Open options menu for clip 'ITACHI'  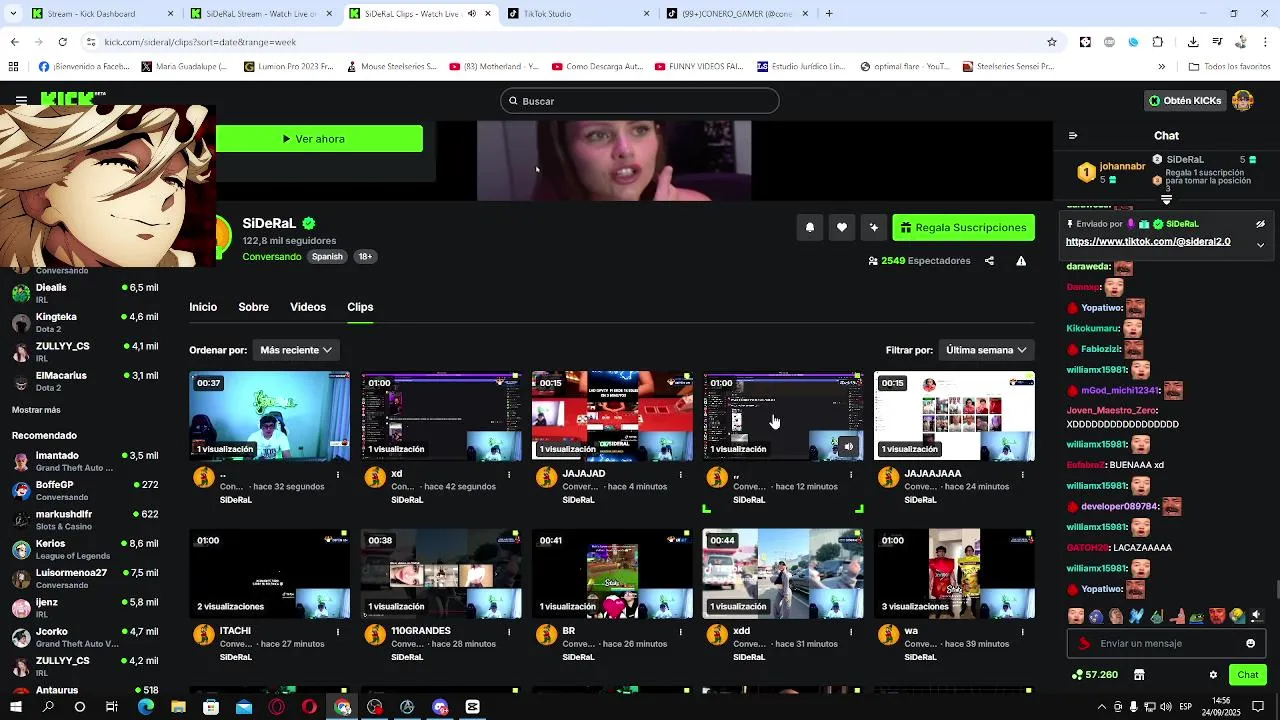338,632
